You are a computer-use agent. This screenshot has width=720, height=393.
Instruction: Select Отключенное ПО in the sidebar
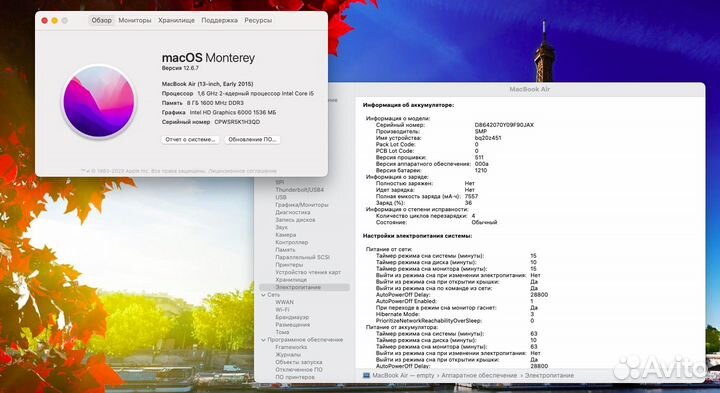(298, 370)
